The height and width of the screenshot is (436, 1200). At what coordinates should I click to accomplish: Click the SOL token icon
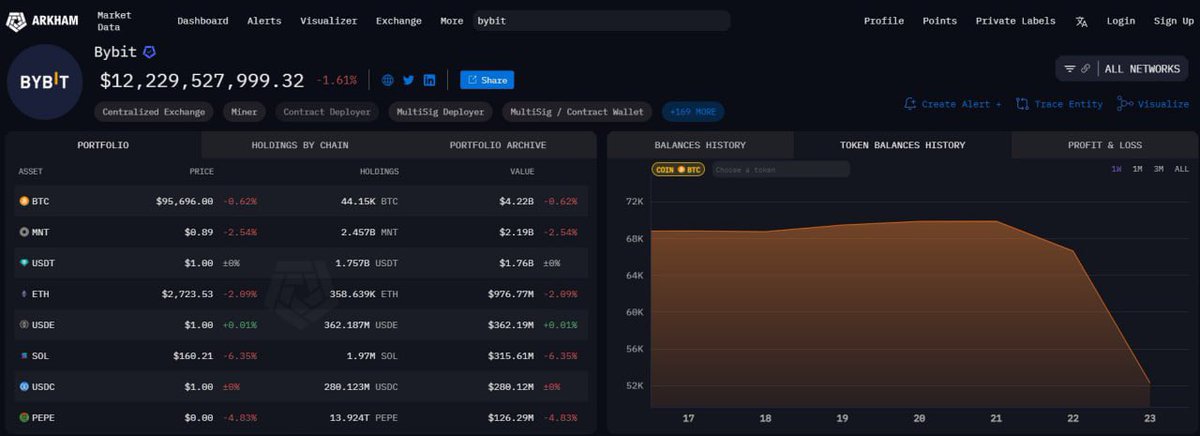[24, 356]
